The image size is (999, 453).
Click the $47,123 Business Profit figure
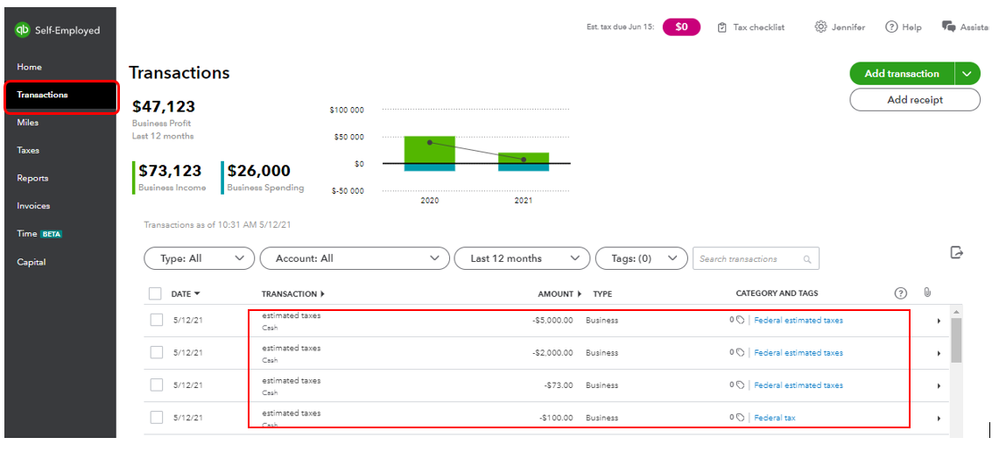(x=164, y=106)
